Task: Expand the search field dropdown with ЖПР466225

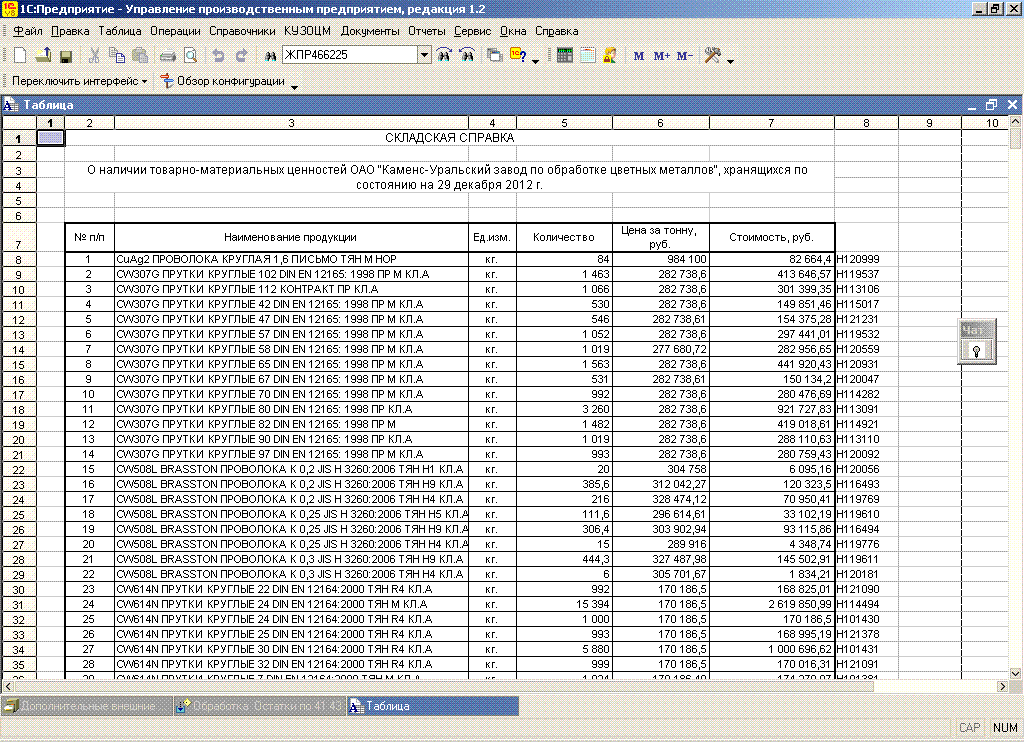Action: click(x=424, y=56)
